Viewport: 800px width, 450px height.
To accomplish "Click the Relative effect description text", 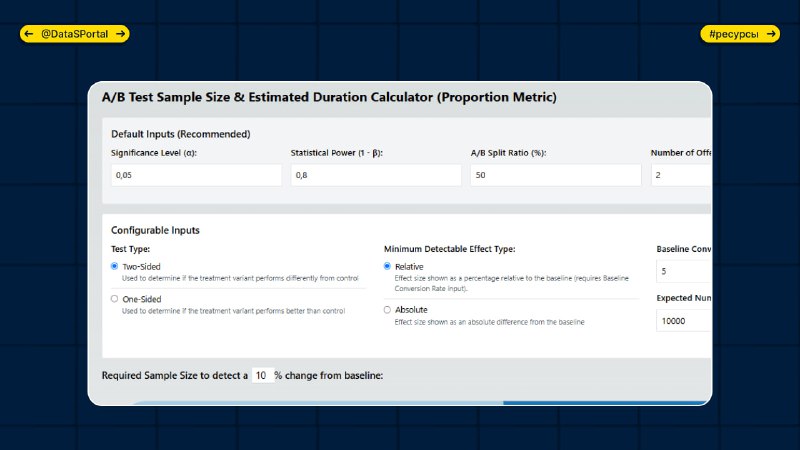I will (x=512, y=284).
